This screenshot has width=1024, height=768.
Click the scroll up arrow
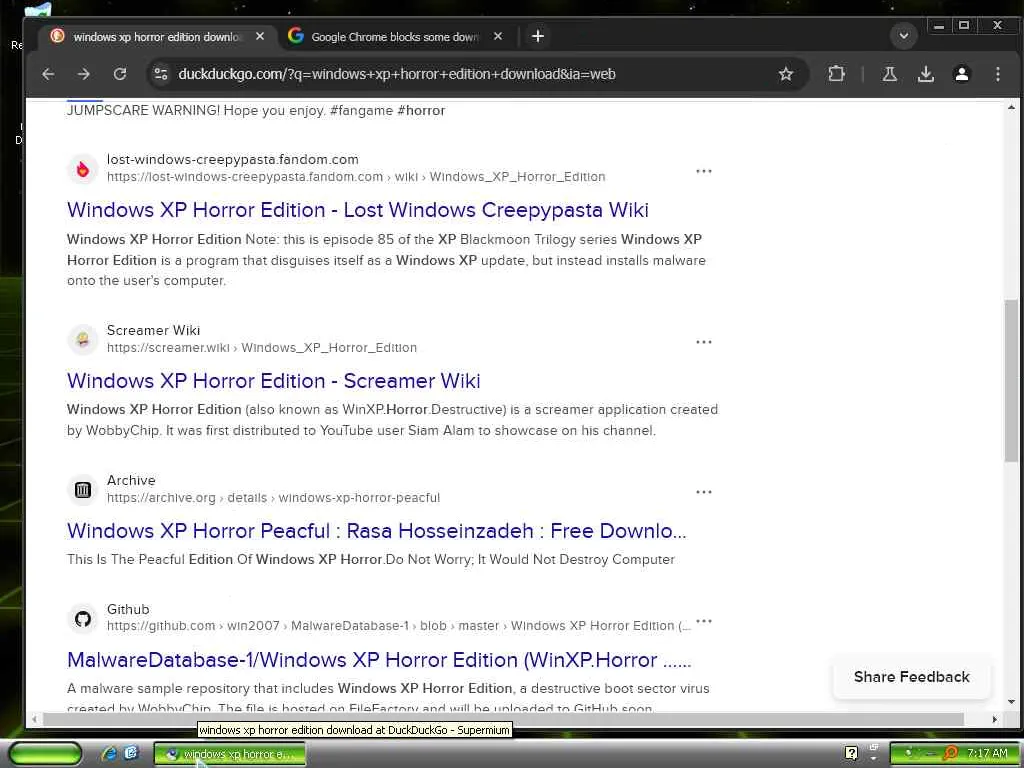pyautogui.click(x=1011, y=107)
